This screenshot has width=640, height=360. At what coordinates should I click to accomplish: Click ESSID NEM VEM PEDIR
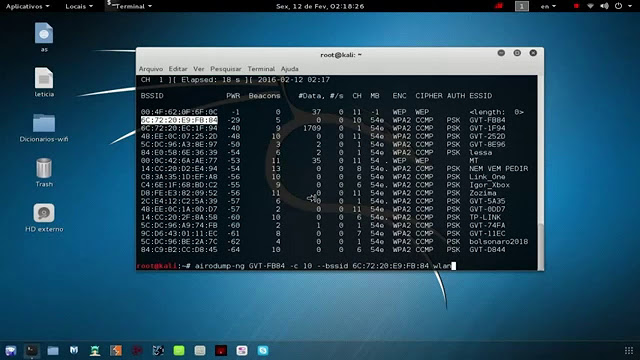[x=498, y=169]
